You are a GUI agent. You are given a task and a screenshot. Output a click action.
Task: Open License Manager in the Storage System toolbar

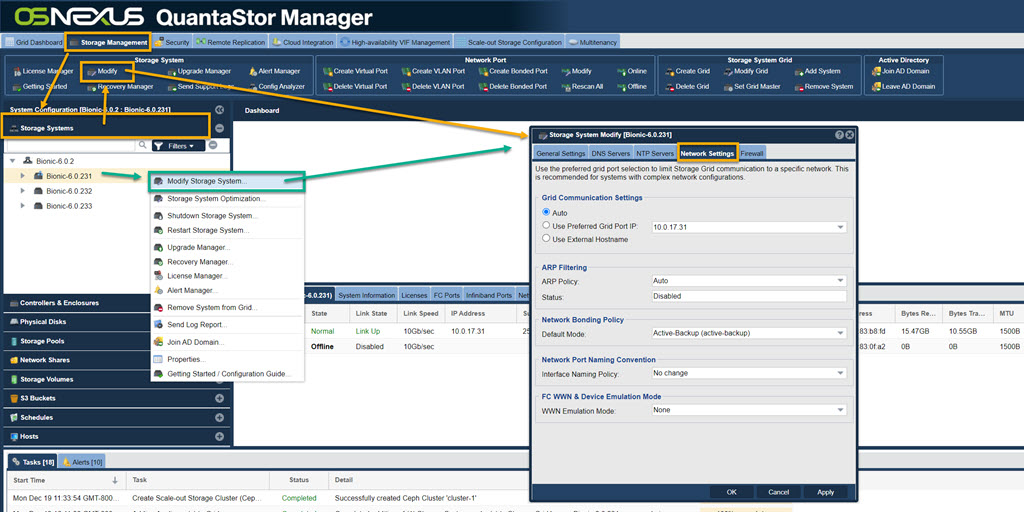[42, 71]
